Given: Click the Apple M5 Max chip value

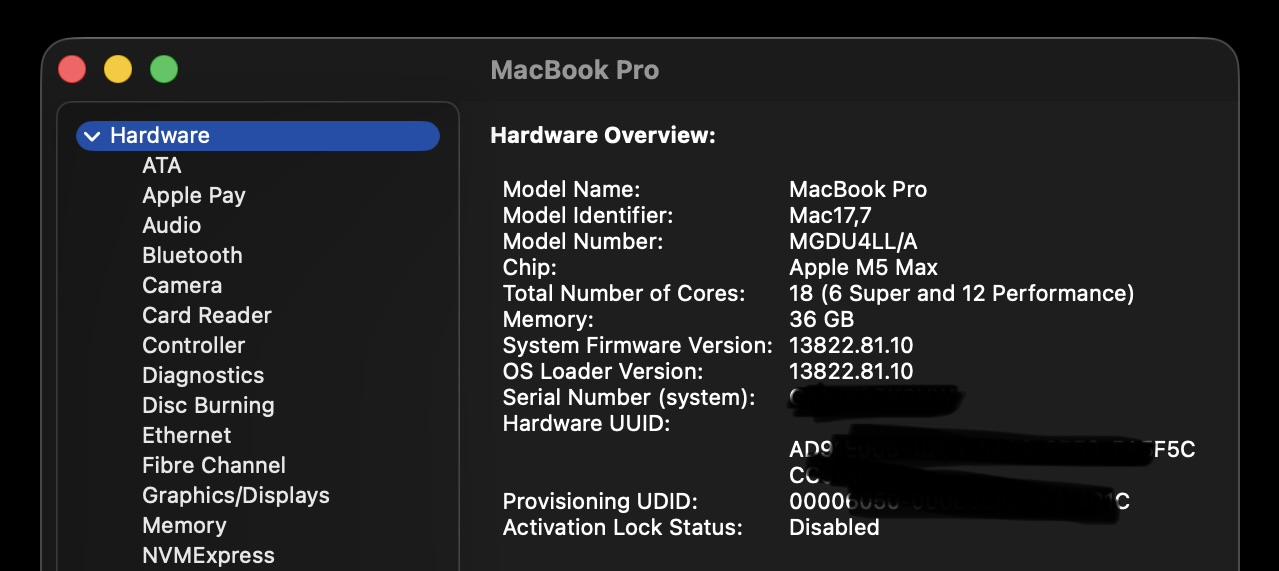Looking at the screenshot, I should point(864,267).
